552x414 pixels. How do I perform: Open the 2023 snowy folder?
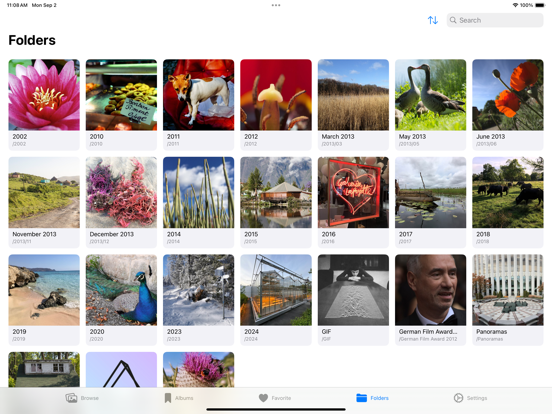(x=199, y=300)
